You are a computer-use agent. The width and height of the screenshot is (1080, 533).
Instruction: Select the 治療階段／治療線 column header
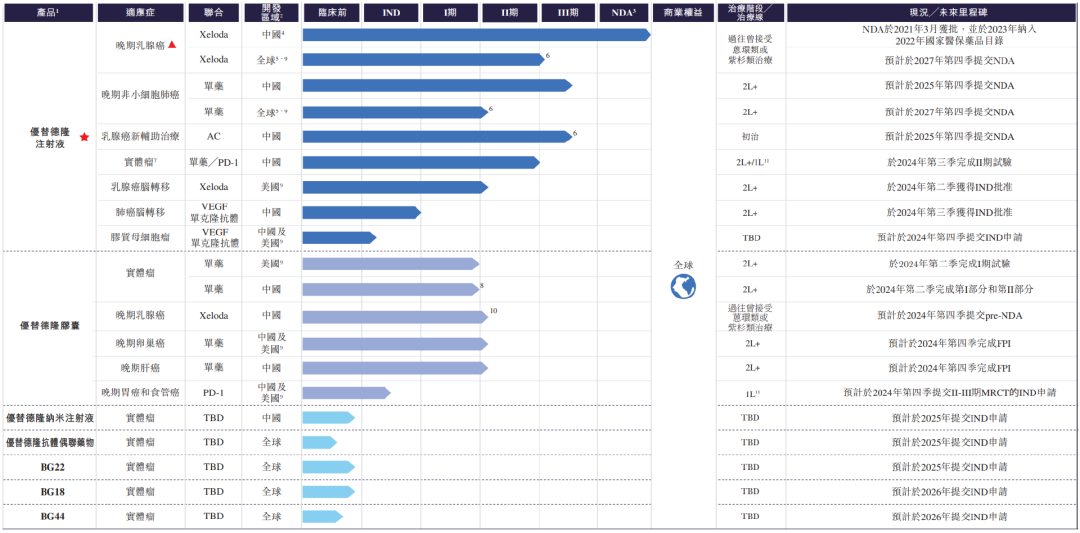click(750, 12)
